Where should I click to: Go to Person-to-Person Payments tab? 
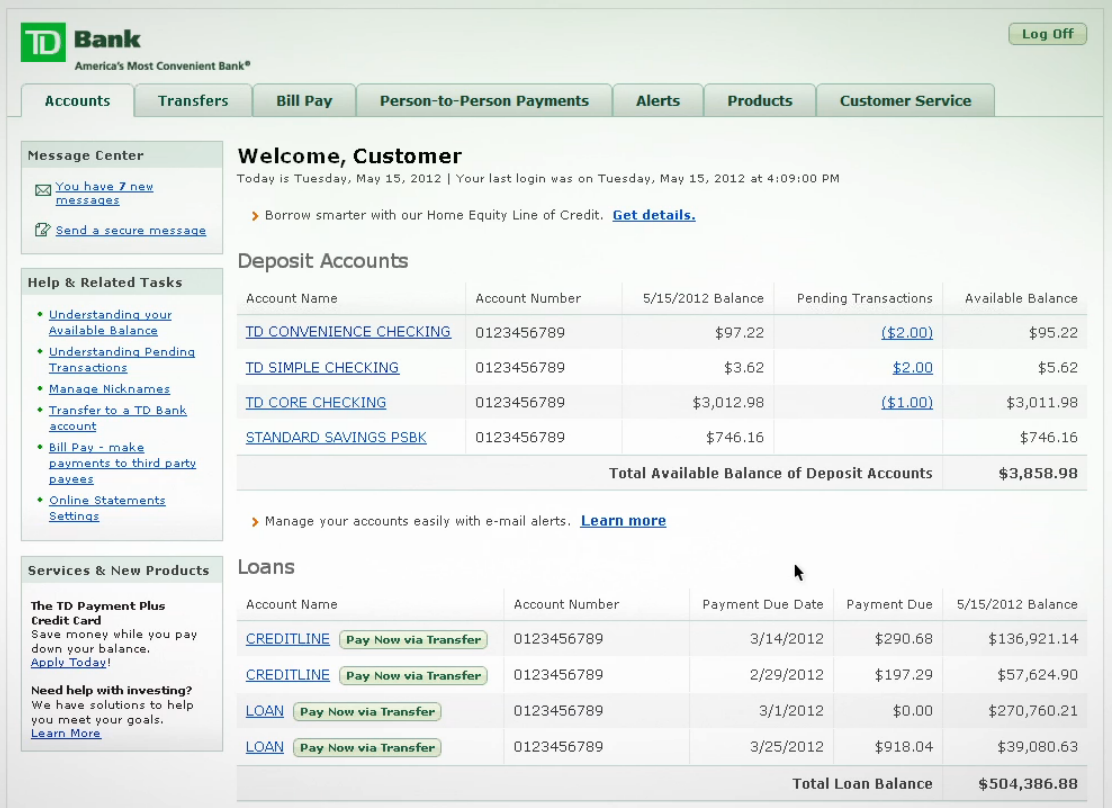pos(484,101)
